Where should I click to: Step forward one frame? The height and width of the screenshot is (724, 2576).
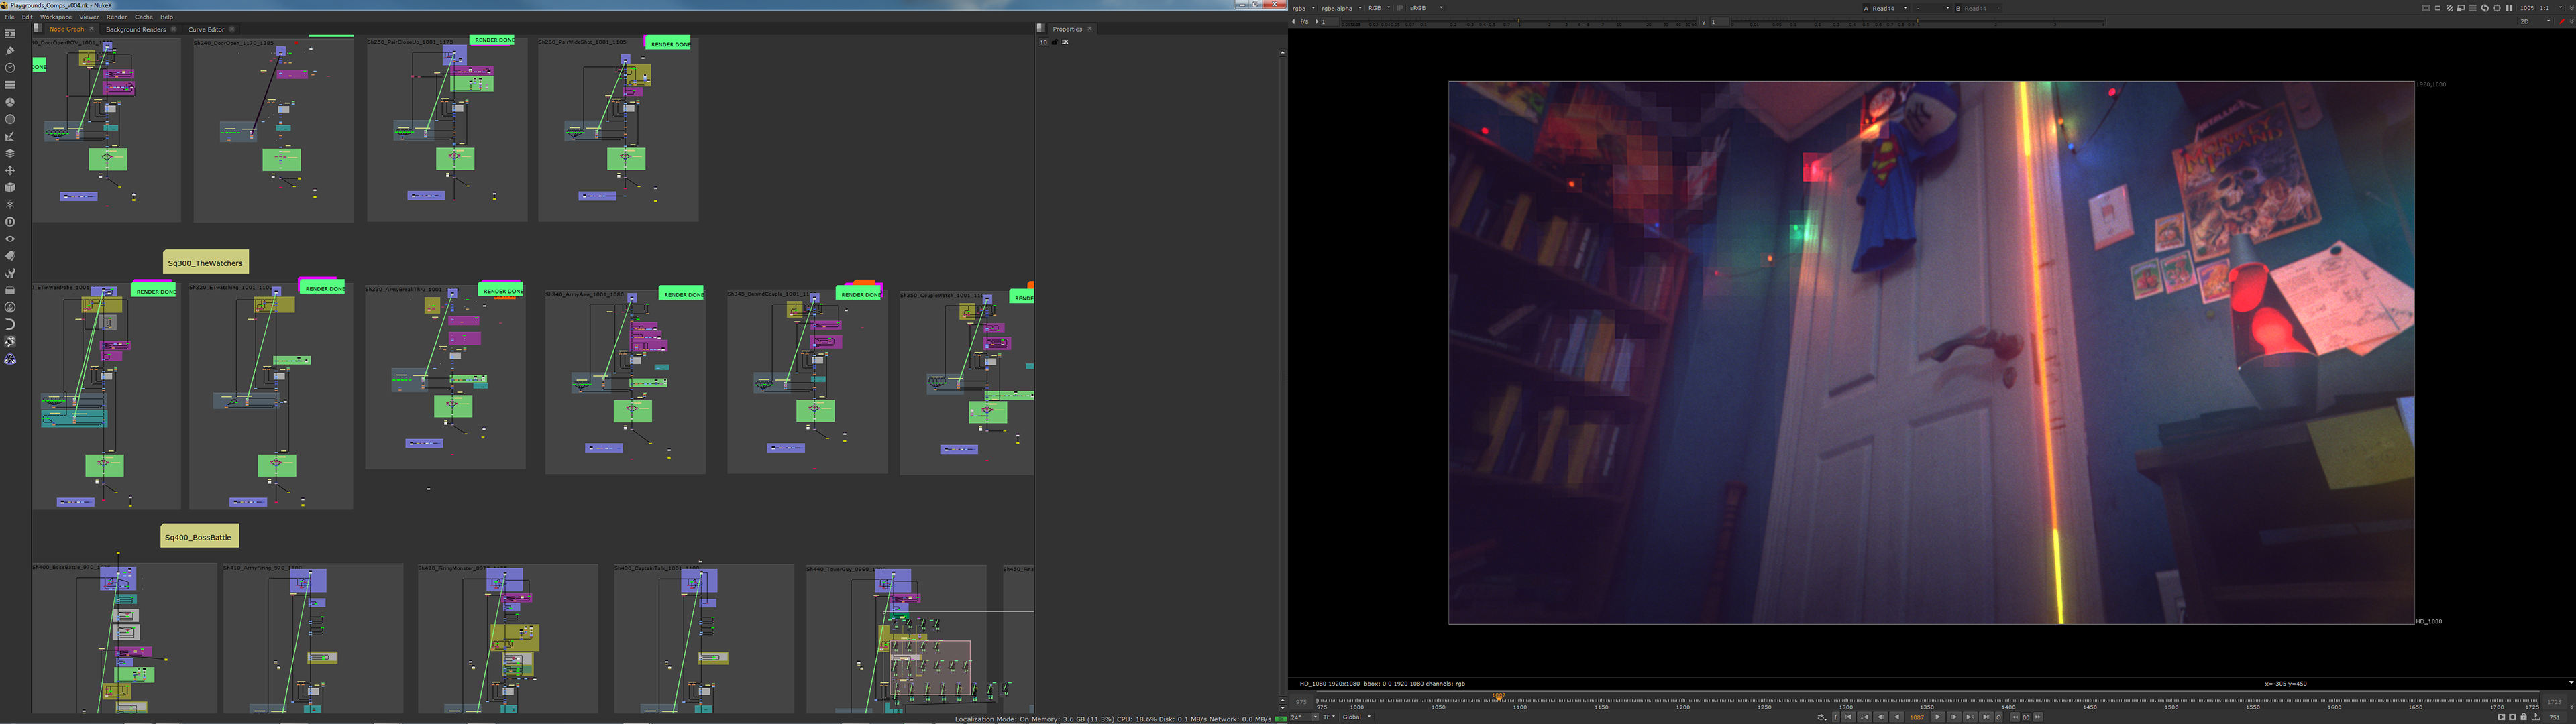coord(1954,717)
